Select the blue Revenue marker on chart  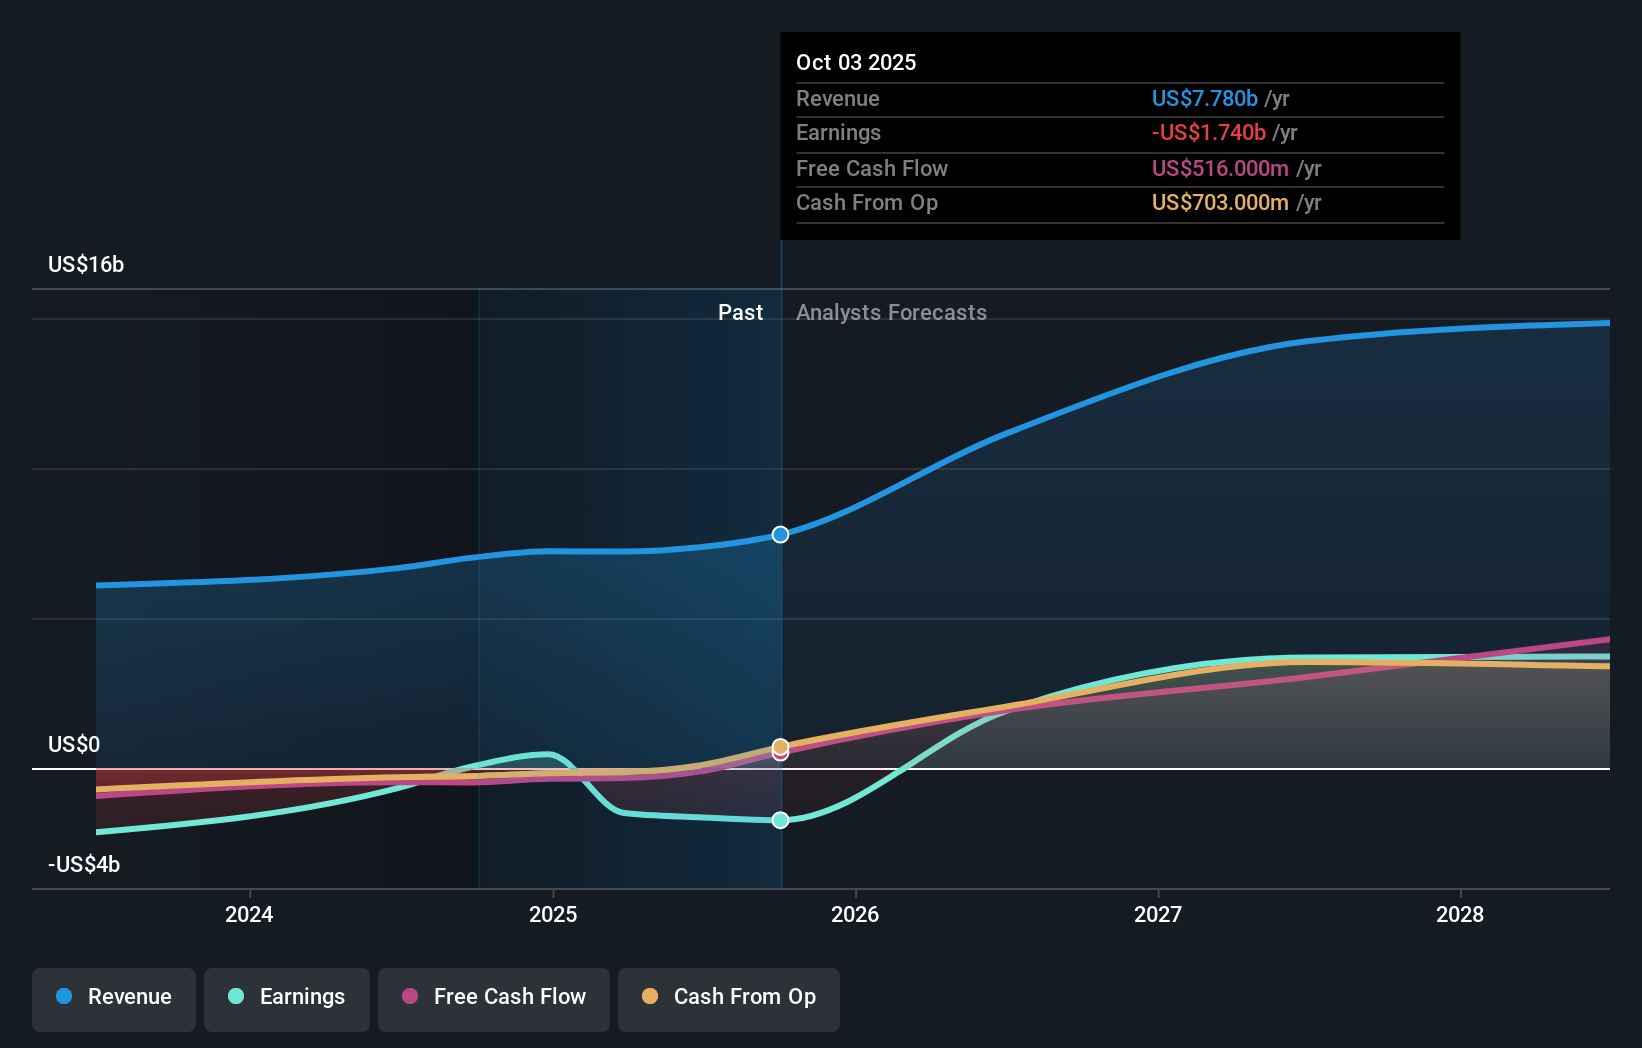click(x=780, y=534)
